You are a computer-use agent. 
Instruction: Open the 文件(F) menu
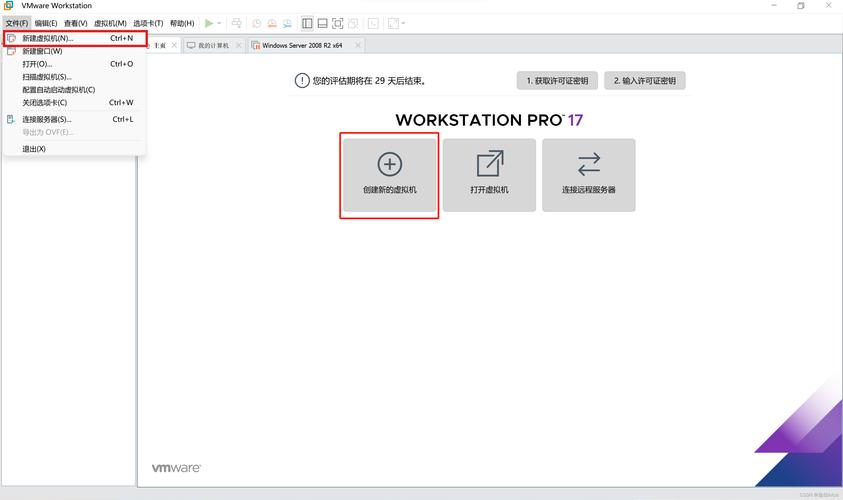[17, 23]
